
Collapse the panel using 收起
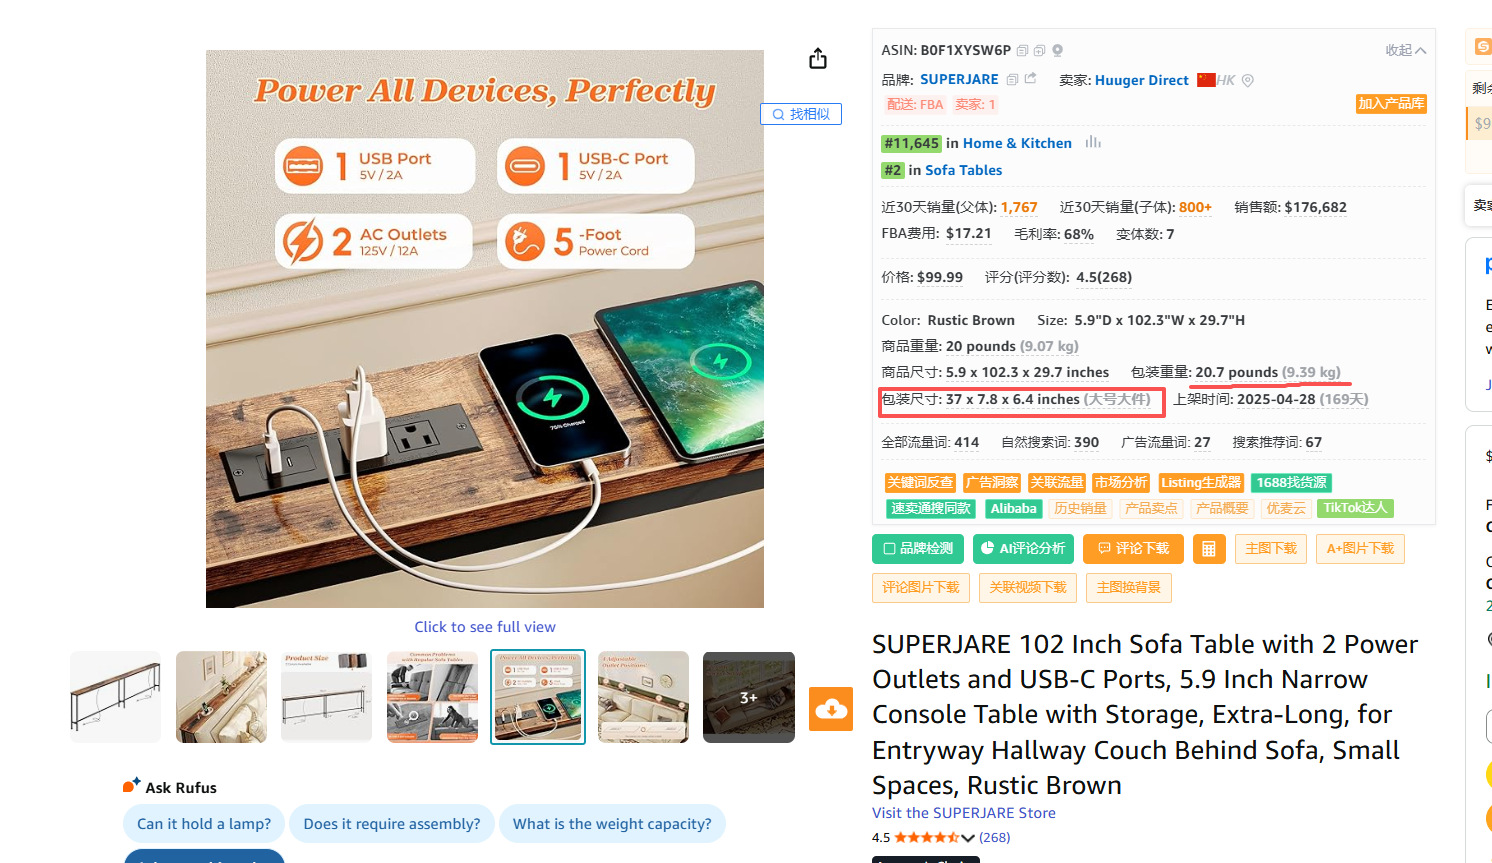point(1406,50)
